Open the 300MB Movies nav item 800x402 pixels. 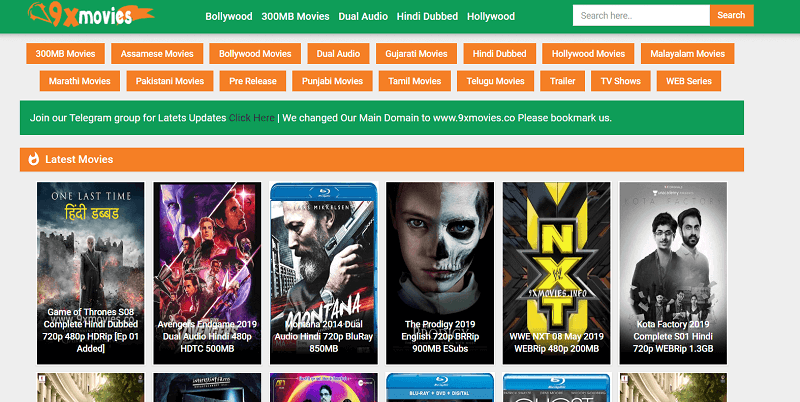pos(295,16)
